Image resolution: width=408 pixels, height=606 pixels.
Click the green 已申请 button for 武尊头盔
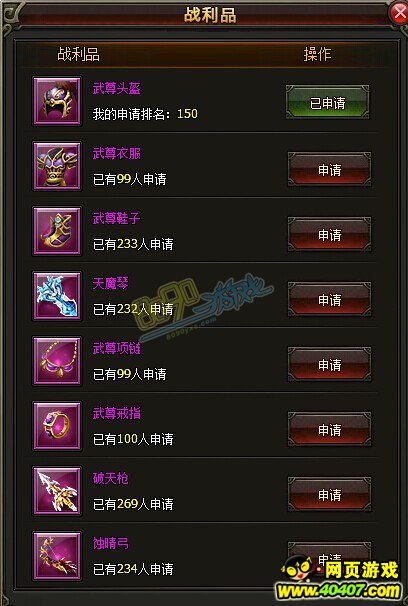coord(328,102)
